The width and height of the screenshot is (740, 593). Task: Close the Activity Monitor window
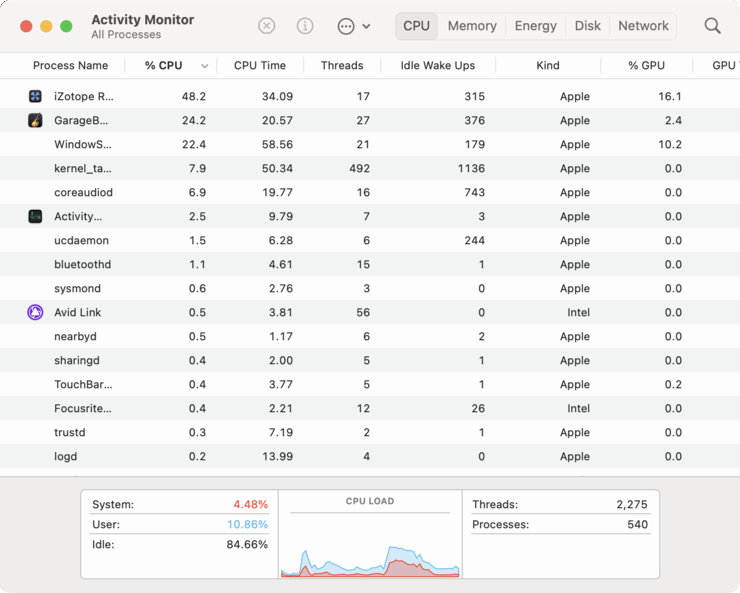click(x=26, y=26)
